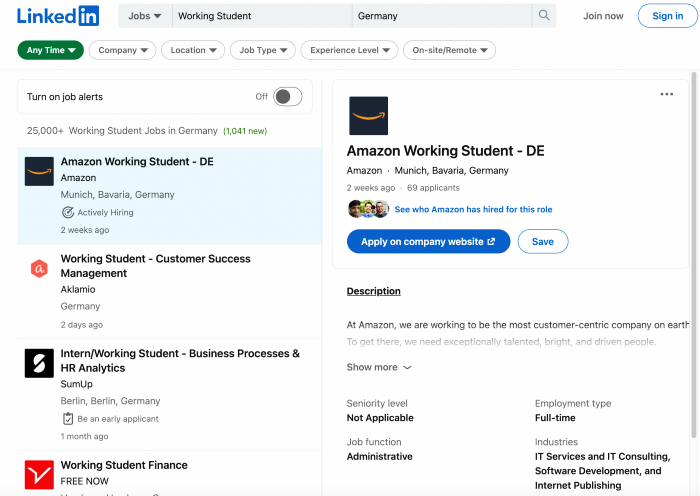Click the 'Amazon Working Student - DE' detail title
Viewport: 700px width, 496px height.
click(x=446, y=150)
